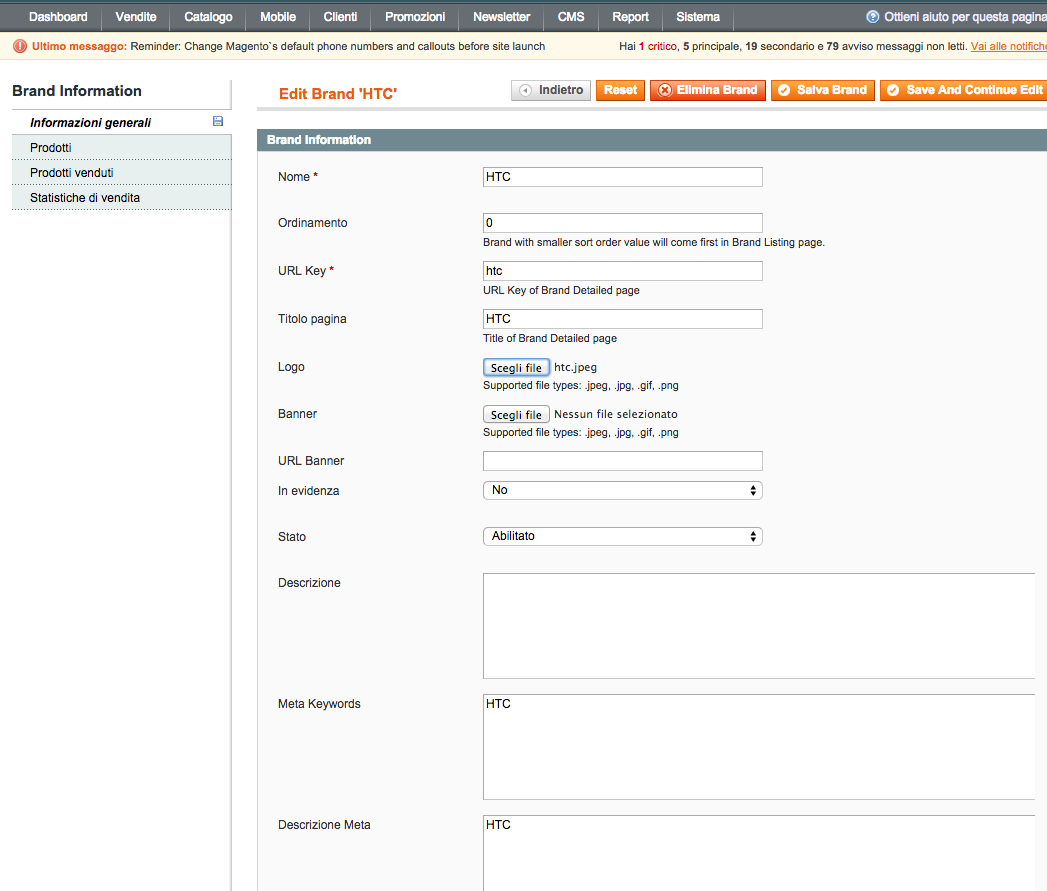Open the Sistema menu

tap(698, 17)
